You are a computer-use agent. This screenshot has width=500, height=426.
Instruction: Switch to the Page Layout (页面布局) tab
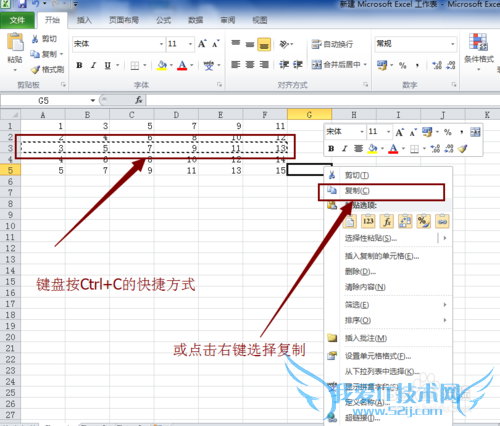pos(124,20)
